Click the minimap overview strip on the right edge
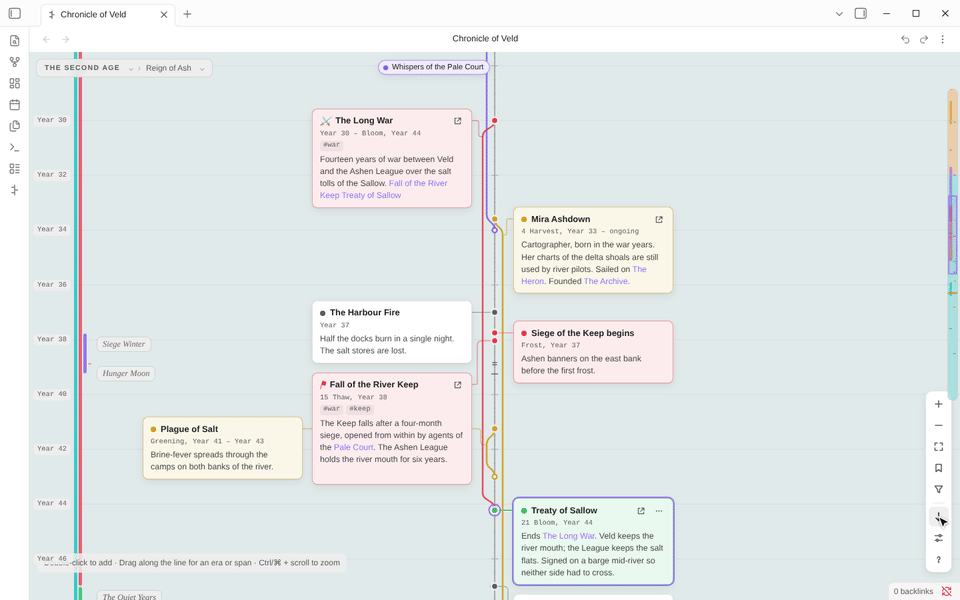This screenshot has height=600, width=960. click(953, 245)
